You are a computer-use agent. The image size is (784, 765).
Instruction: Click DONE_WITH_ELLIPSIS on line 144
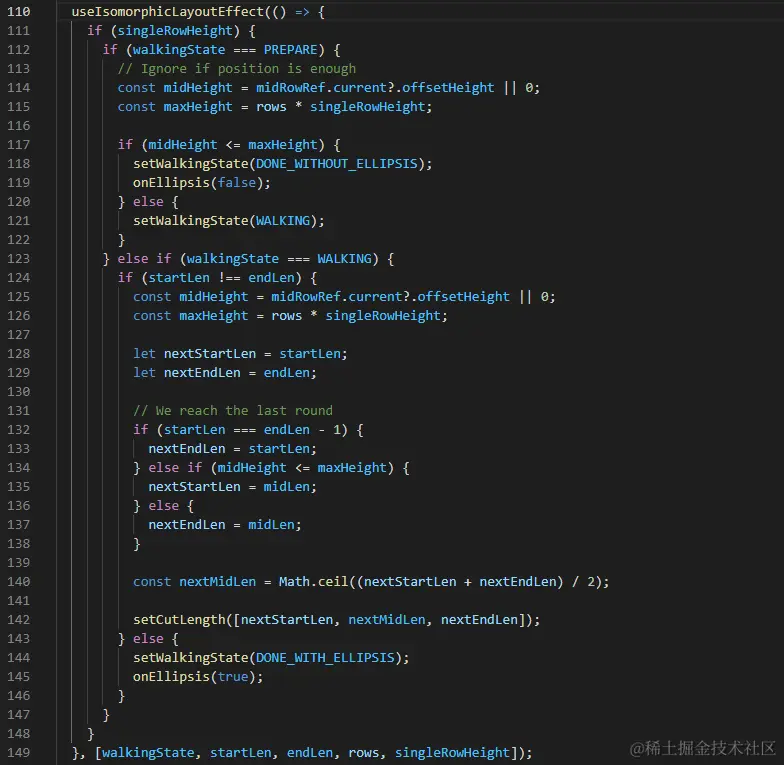click(x=325, y=658)
